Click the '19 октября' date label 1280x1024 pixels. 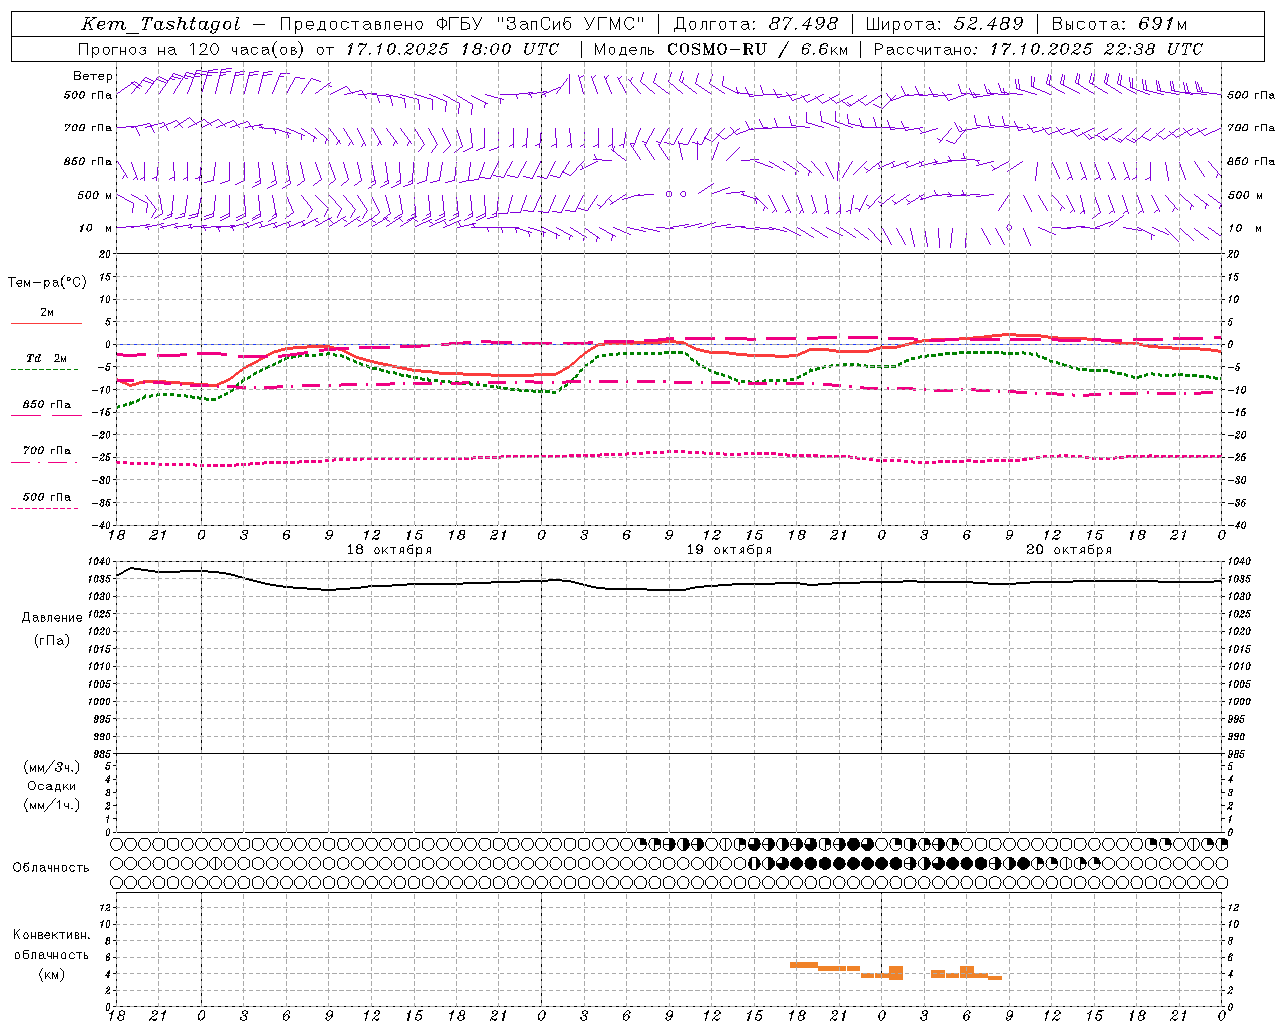[x=729, y=550]
